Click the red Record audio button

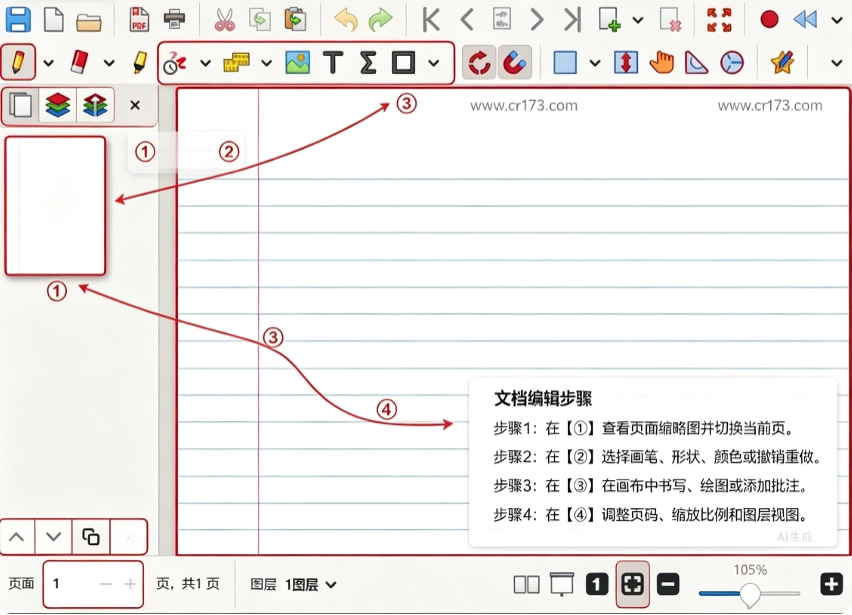(769, 20)
